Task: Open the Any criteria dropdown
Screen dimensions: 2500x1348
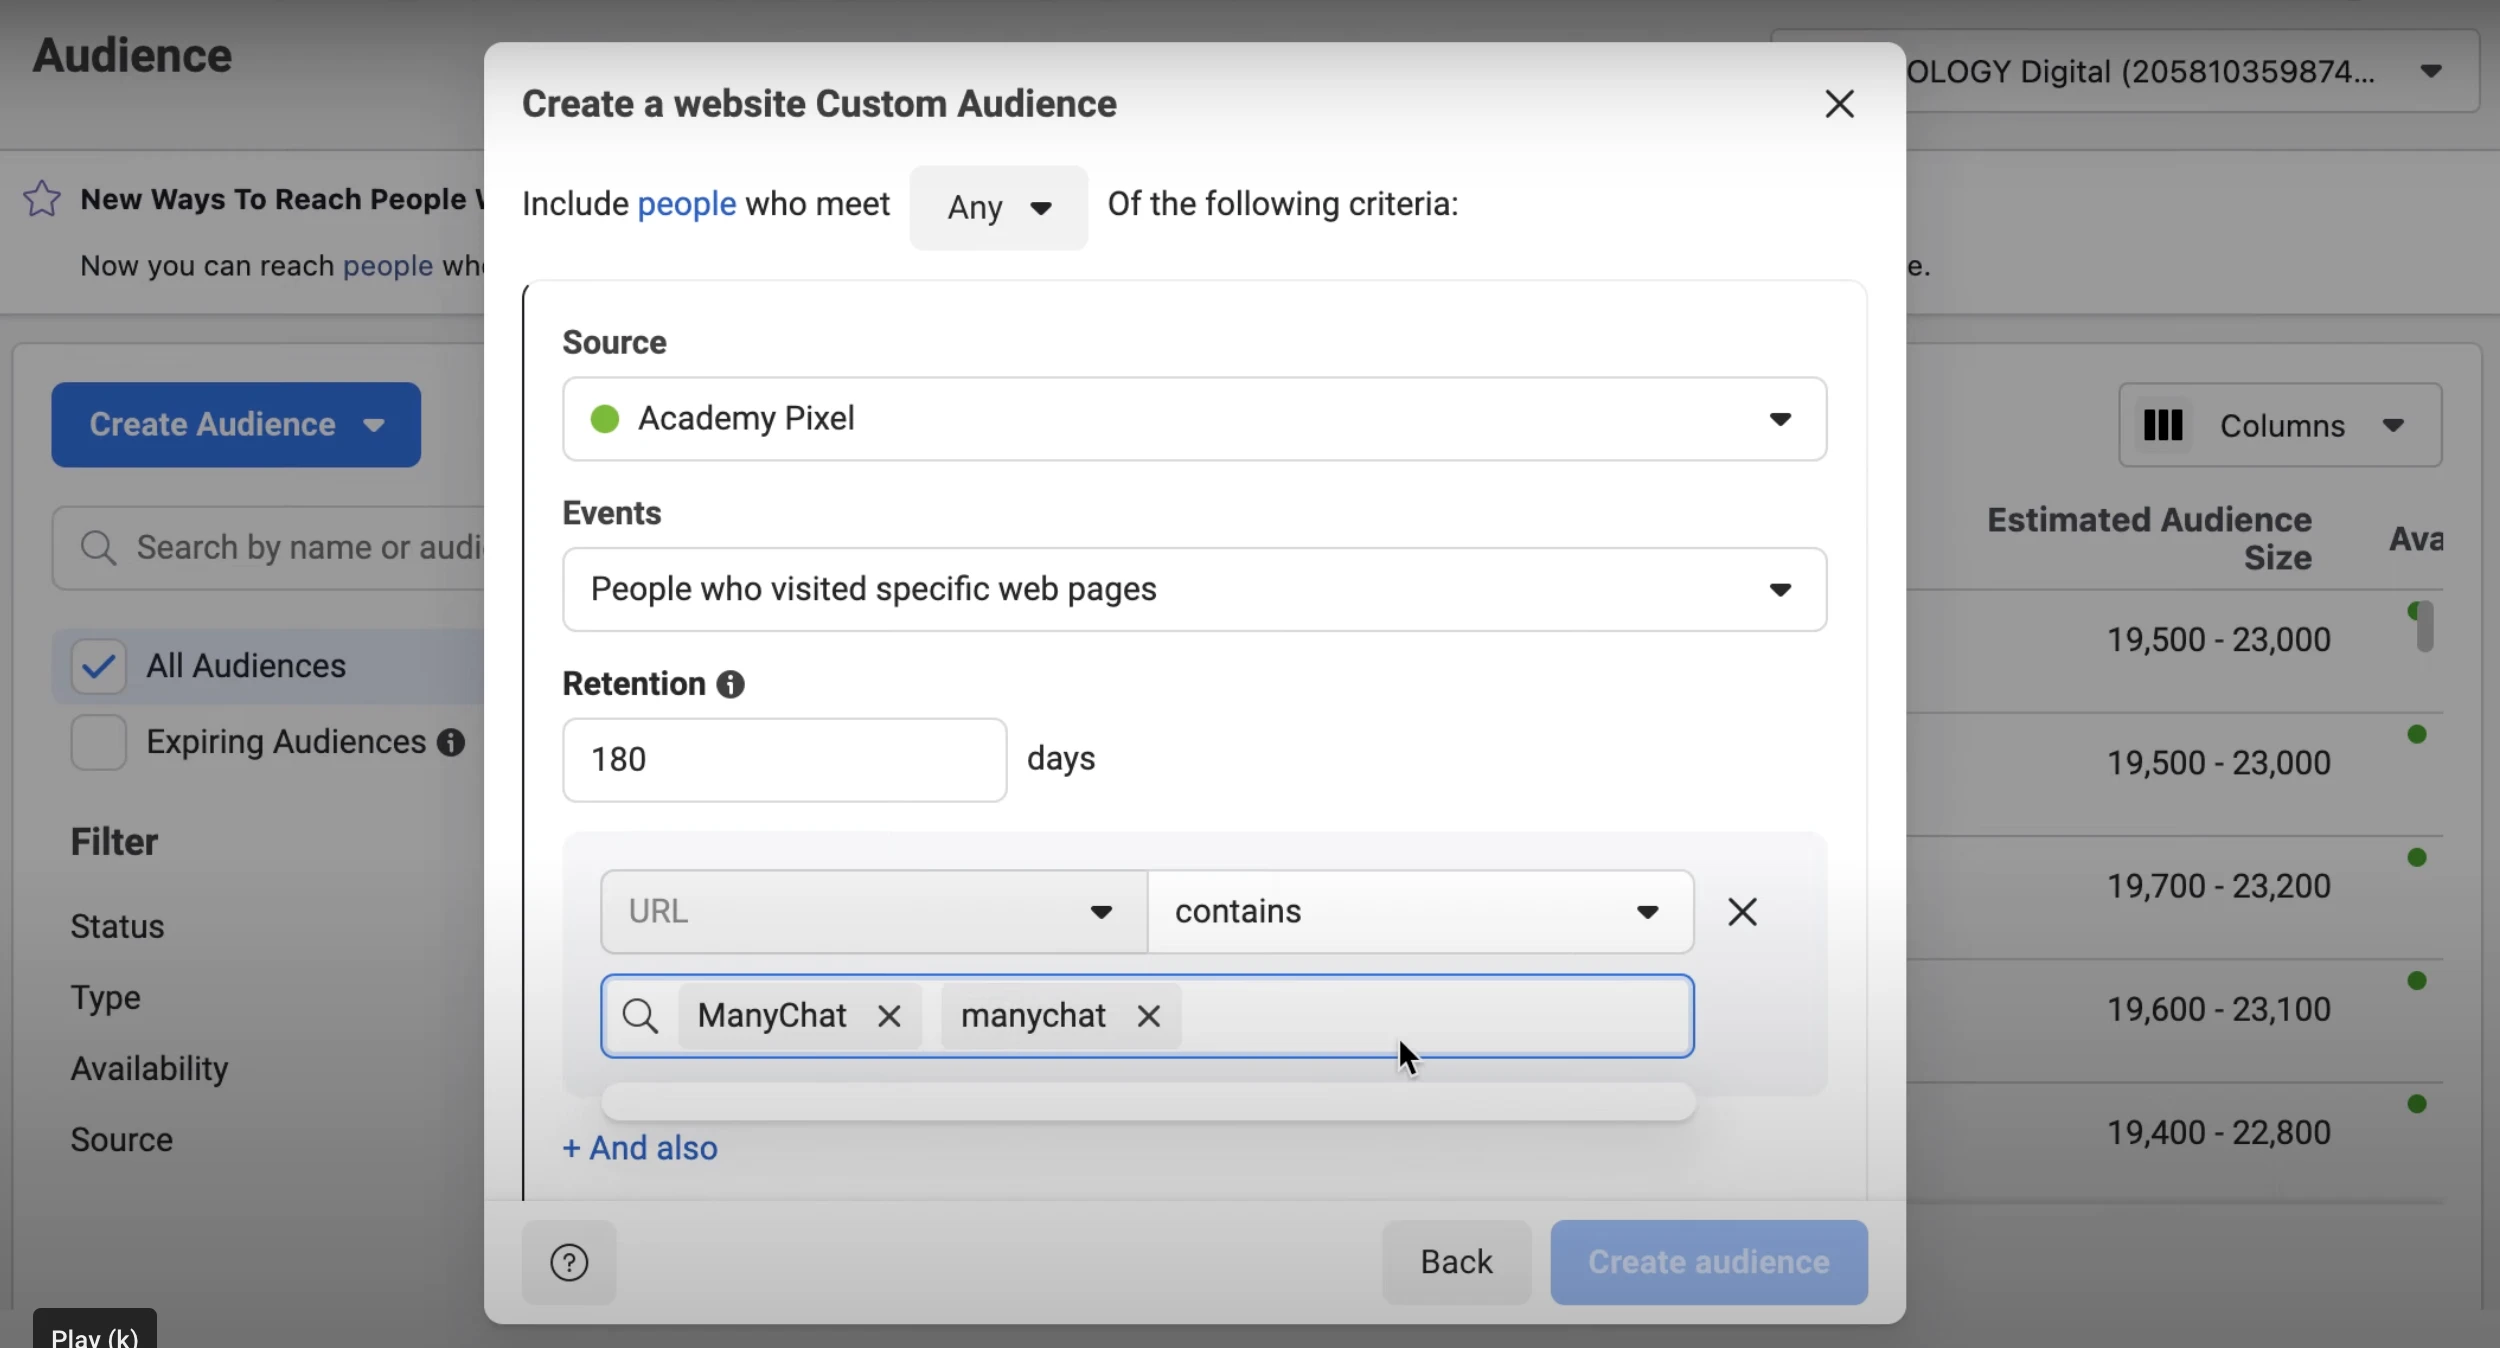Action: (998, 208)
